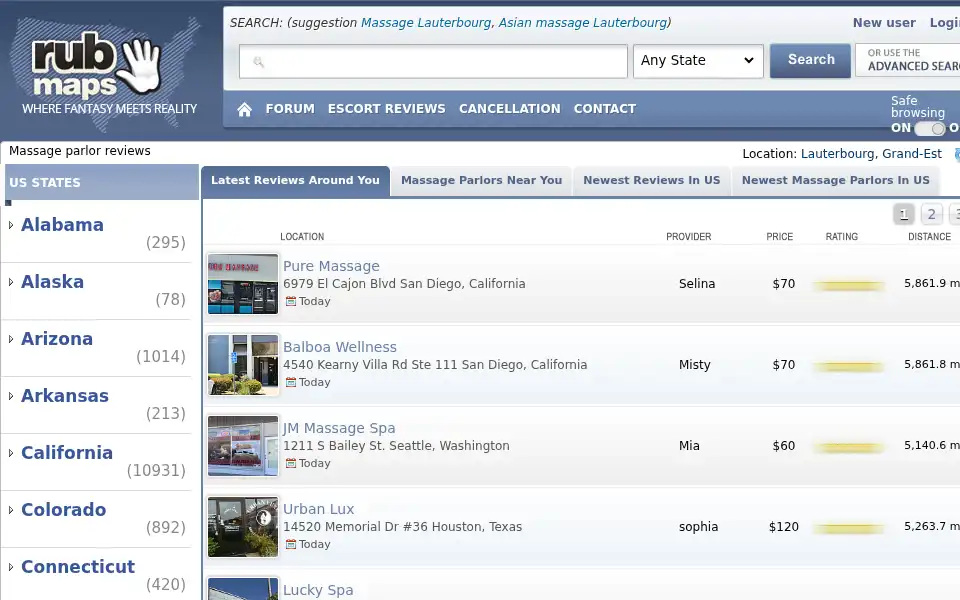Click the Asian massage Lauterbourg suggestion
This screenshot has width=960, height=600.
pos(583,23)
